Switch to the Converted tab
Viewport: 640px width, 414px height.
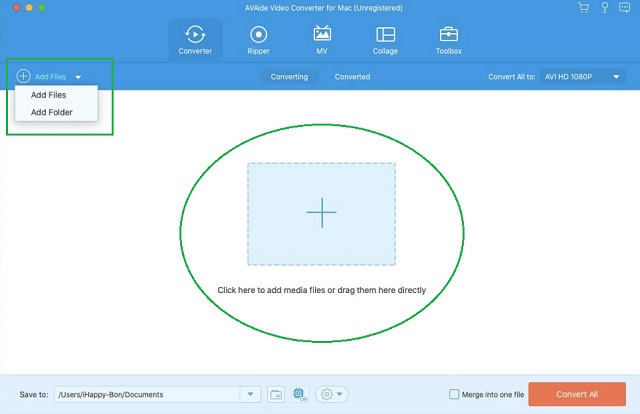point(352,76)
